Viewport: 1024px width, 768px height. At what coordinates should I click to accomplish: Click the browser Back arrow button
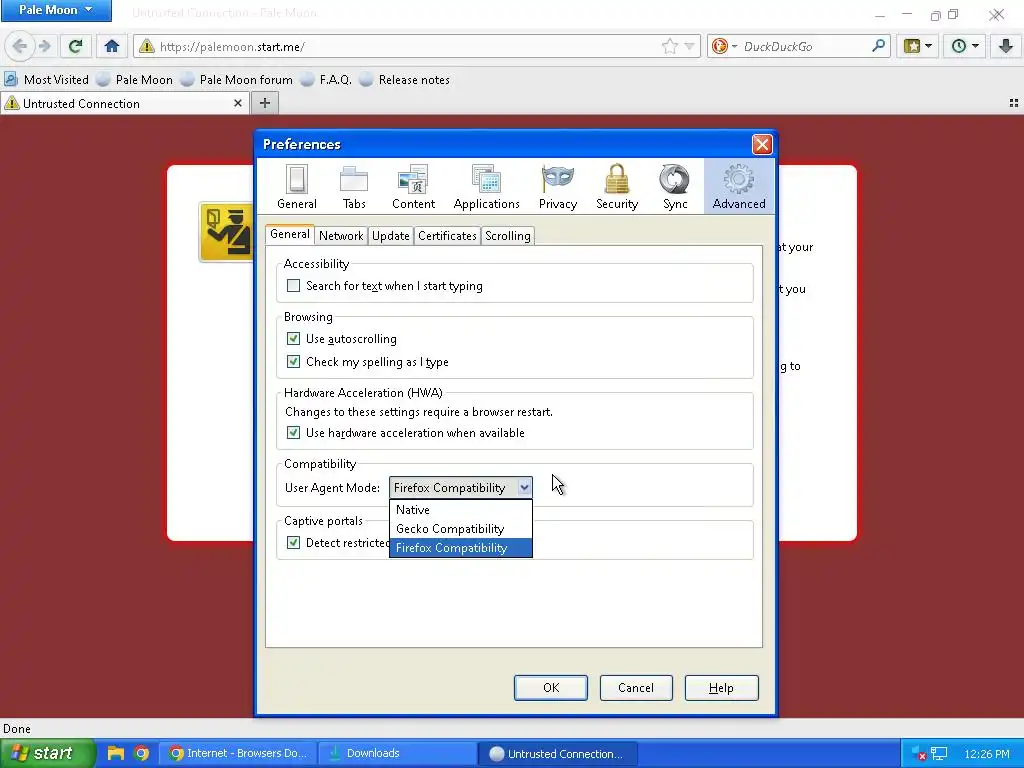point(20,46)
